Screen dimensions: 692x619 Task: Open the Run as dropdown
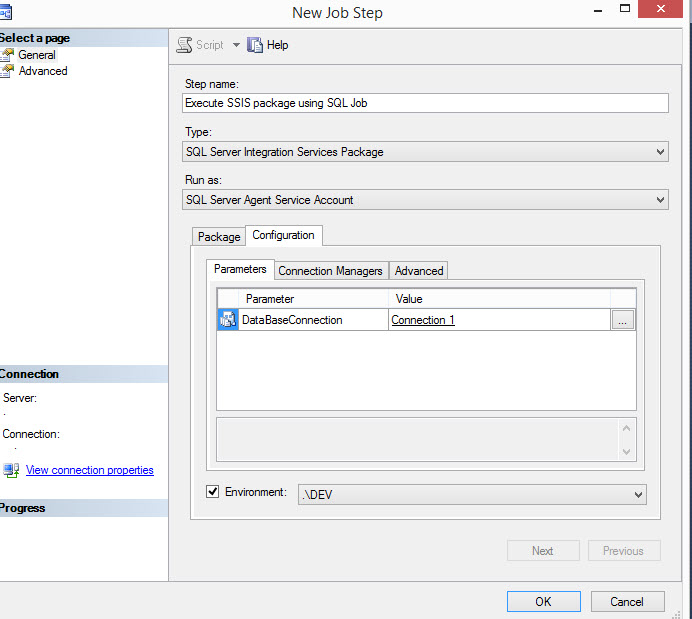tap(425, 200)
